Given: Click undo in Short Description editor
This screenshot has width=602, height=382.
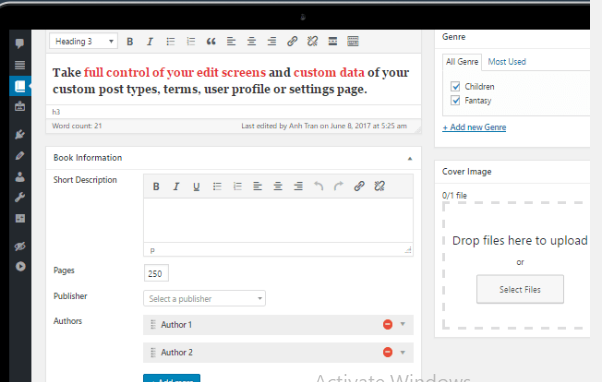Looking at the screenshot, I should [319, 187].
